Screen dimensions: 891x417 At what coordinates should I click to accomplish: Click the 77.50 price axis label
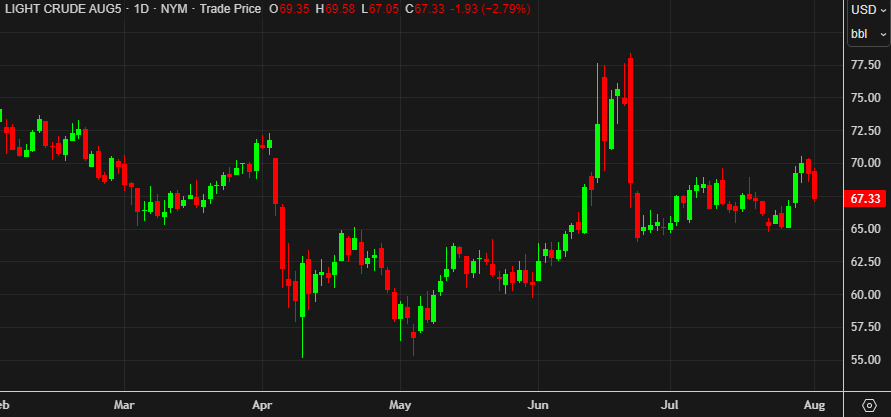865,65
